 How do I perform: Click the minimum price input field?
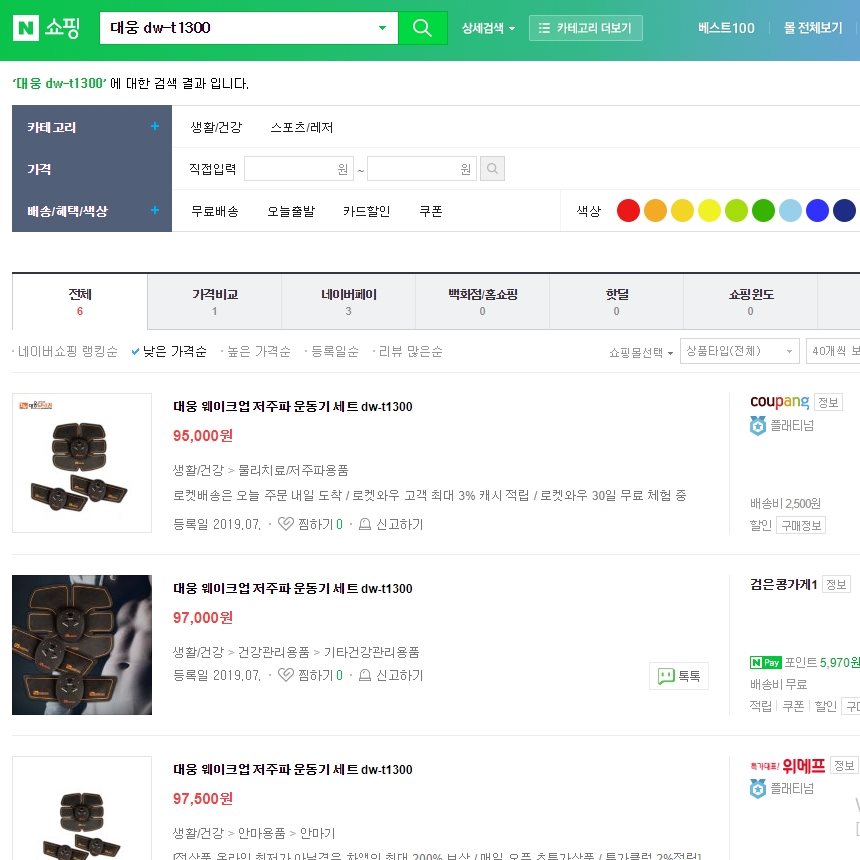[298, 168]
